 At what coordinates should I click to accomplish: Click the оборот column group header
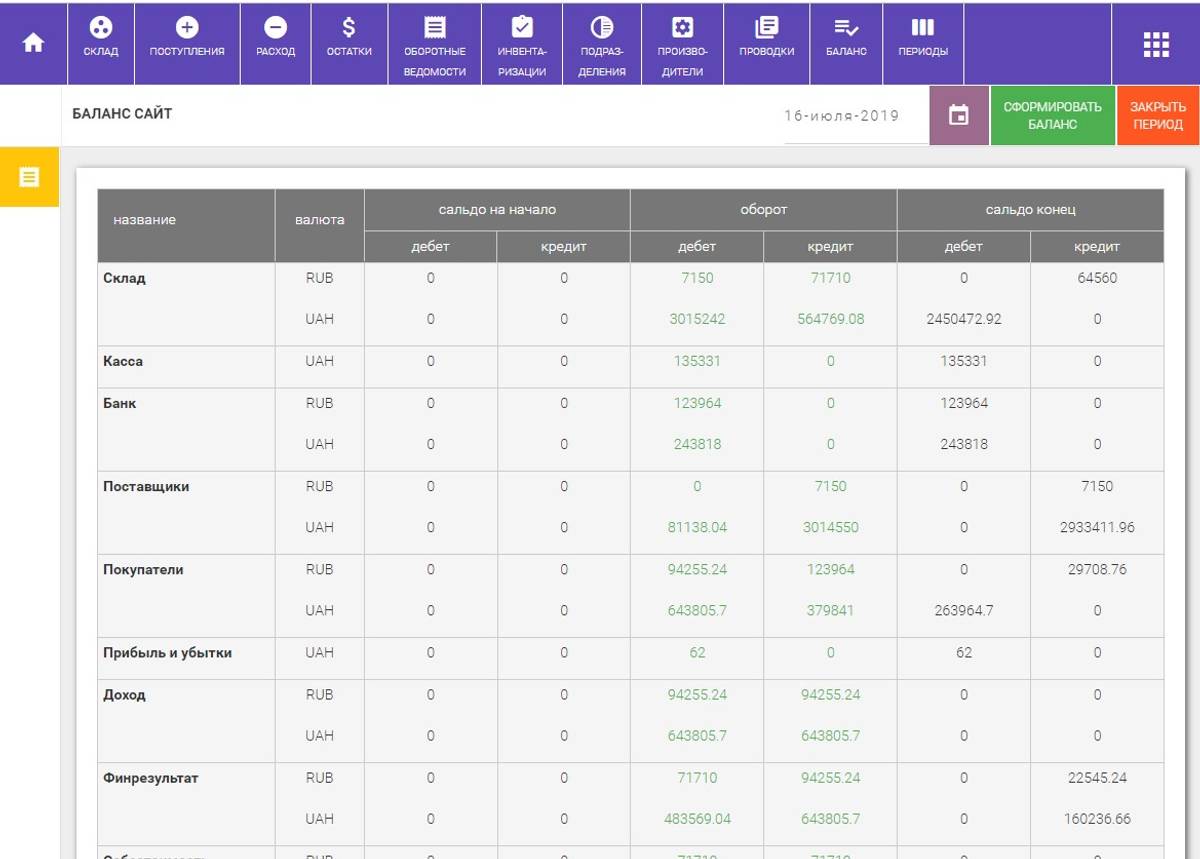pos(763,210)
